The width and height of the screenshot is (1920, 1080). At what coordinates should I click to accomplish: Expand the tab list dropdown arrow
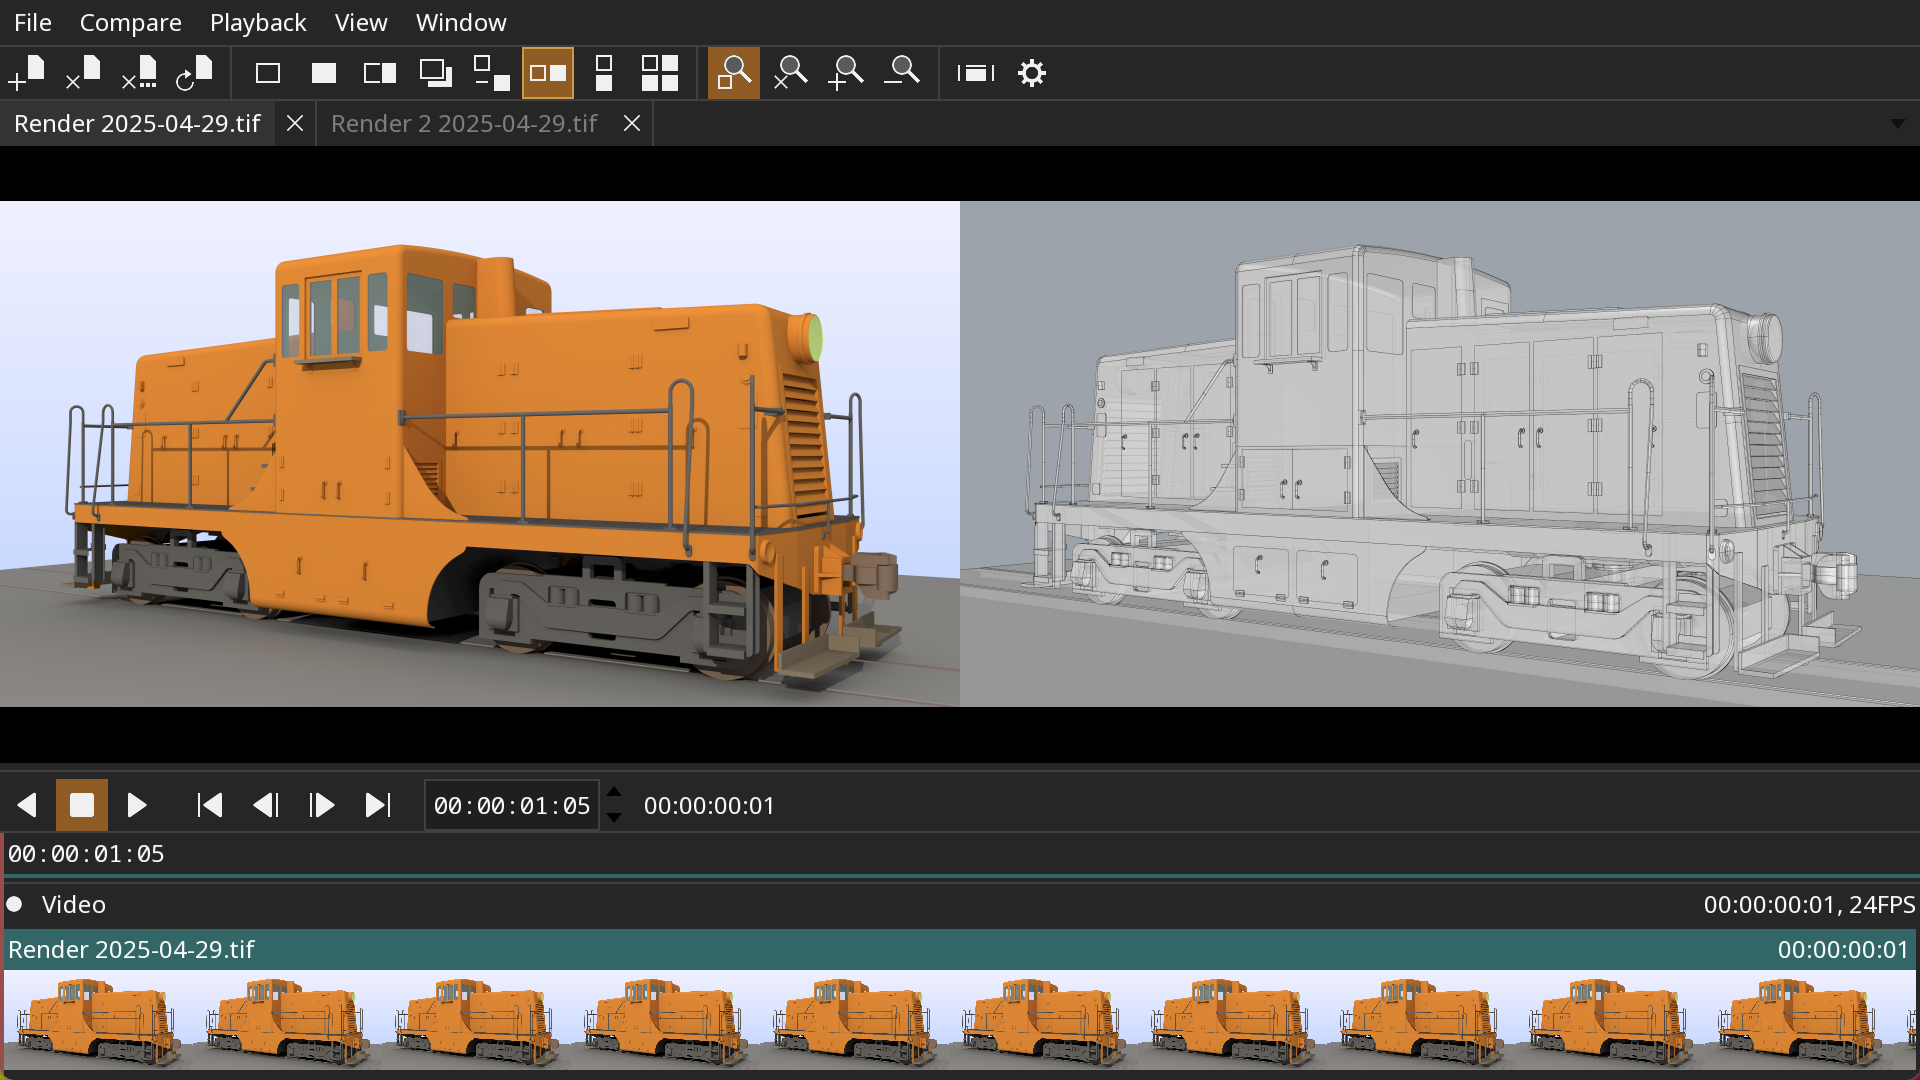[x=1897, y=124]
